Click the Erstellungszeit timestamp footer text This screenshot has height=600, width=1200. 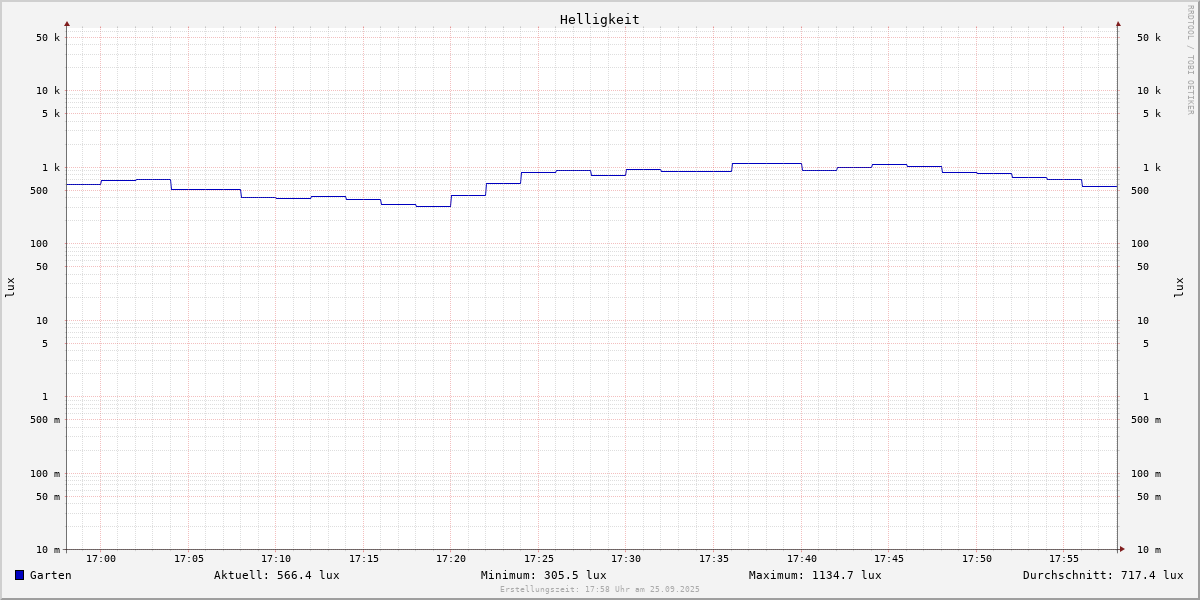click(x=599, y=589)
